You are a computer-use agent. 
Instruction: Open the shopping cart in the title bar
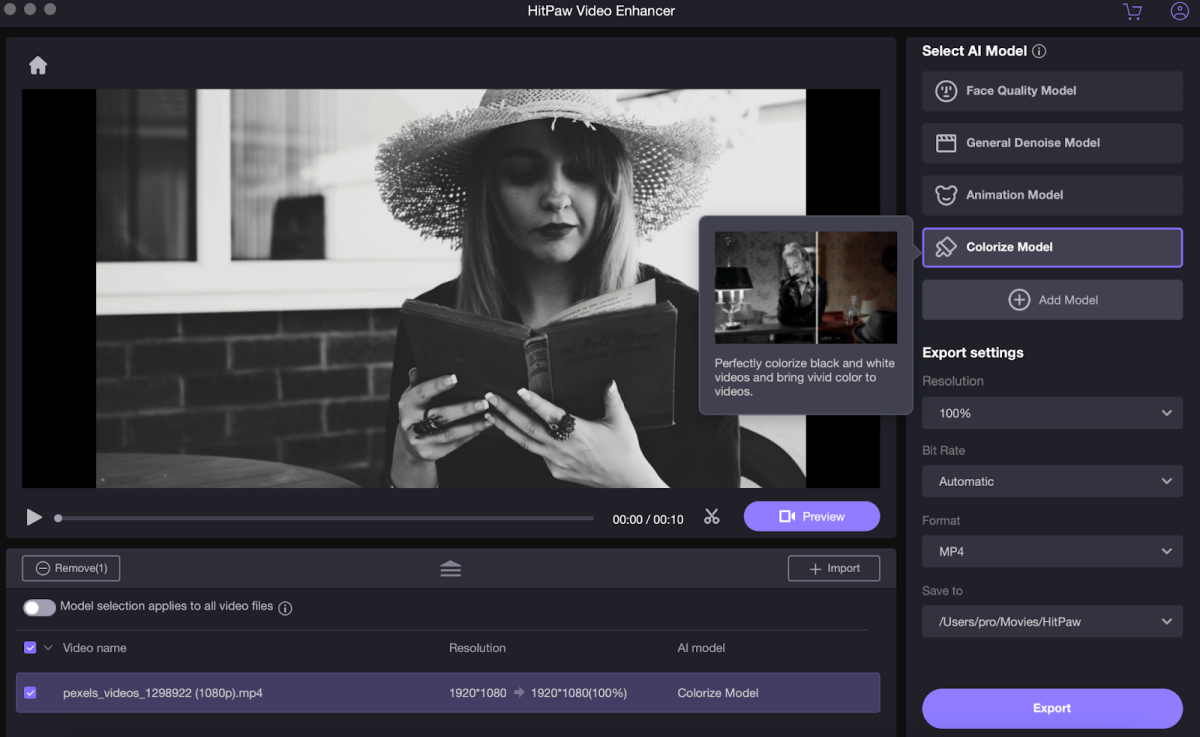[1131, 12]
